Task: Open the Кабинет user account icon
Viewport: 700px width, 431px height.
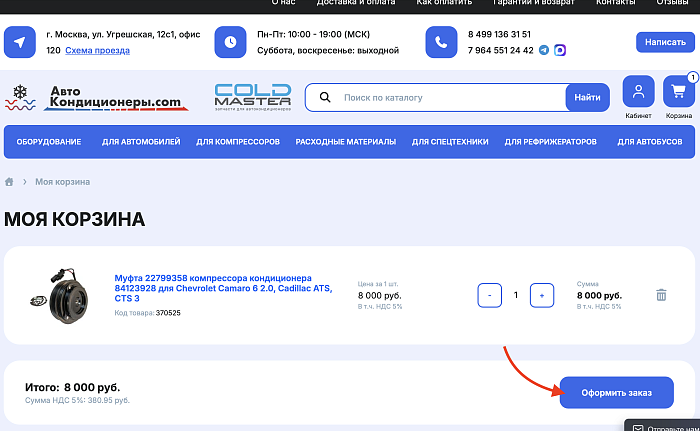Action: pyautogui.click(x=638, y=92)
